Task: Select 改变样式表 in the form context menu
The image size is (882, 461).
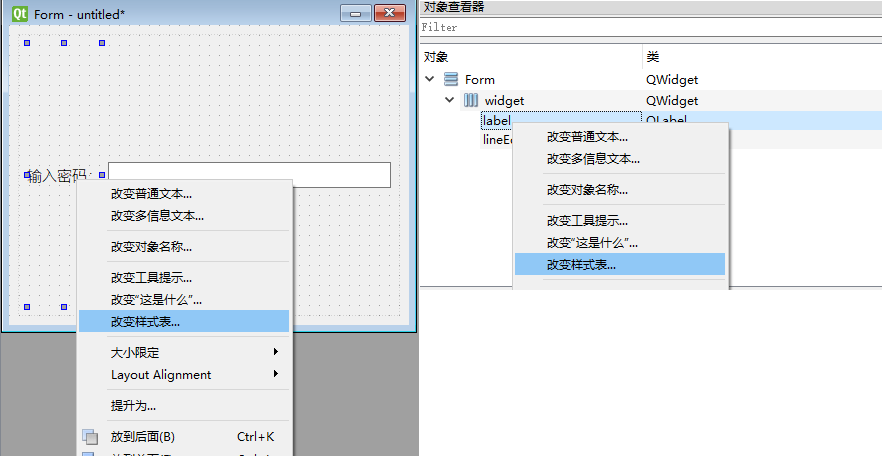Action: point(184,322)
